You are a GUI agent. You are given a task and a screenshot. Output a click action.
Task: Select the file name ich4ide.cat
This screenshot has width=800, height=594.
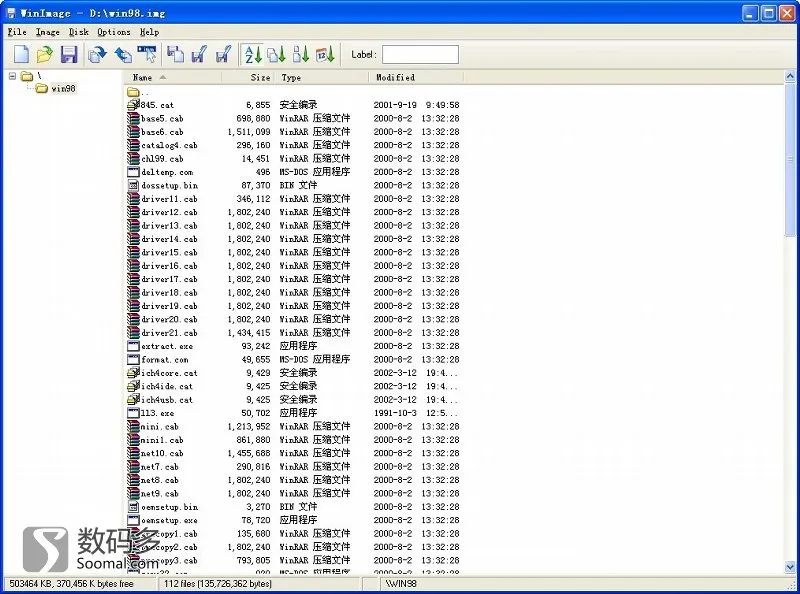click(167, 386)
